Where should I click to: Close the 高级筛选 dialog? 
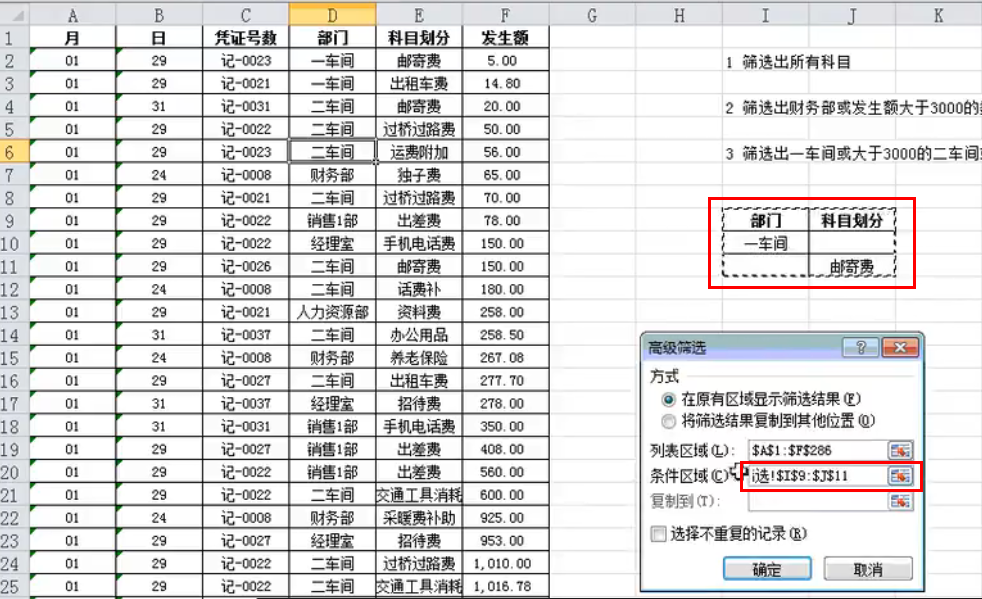pos(900,348)
